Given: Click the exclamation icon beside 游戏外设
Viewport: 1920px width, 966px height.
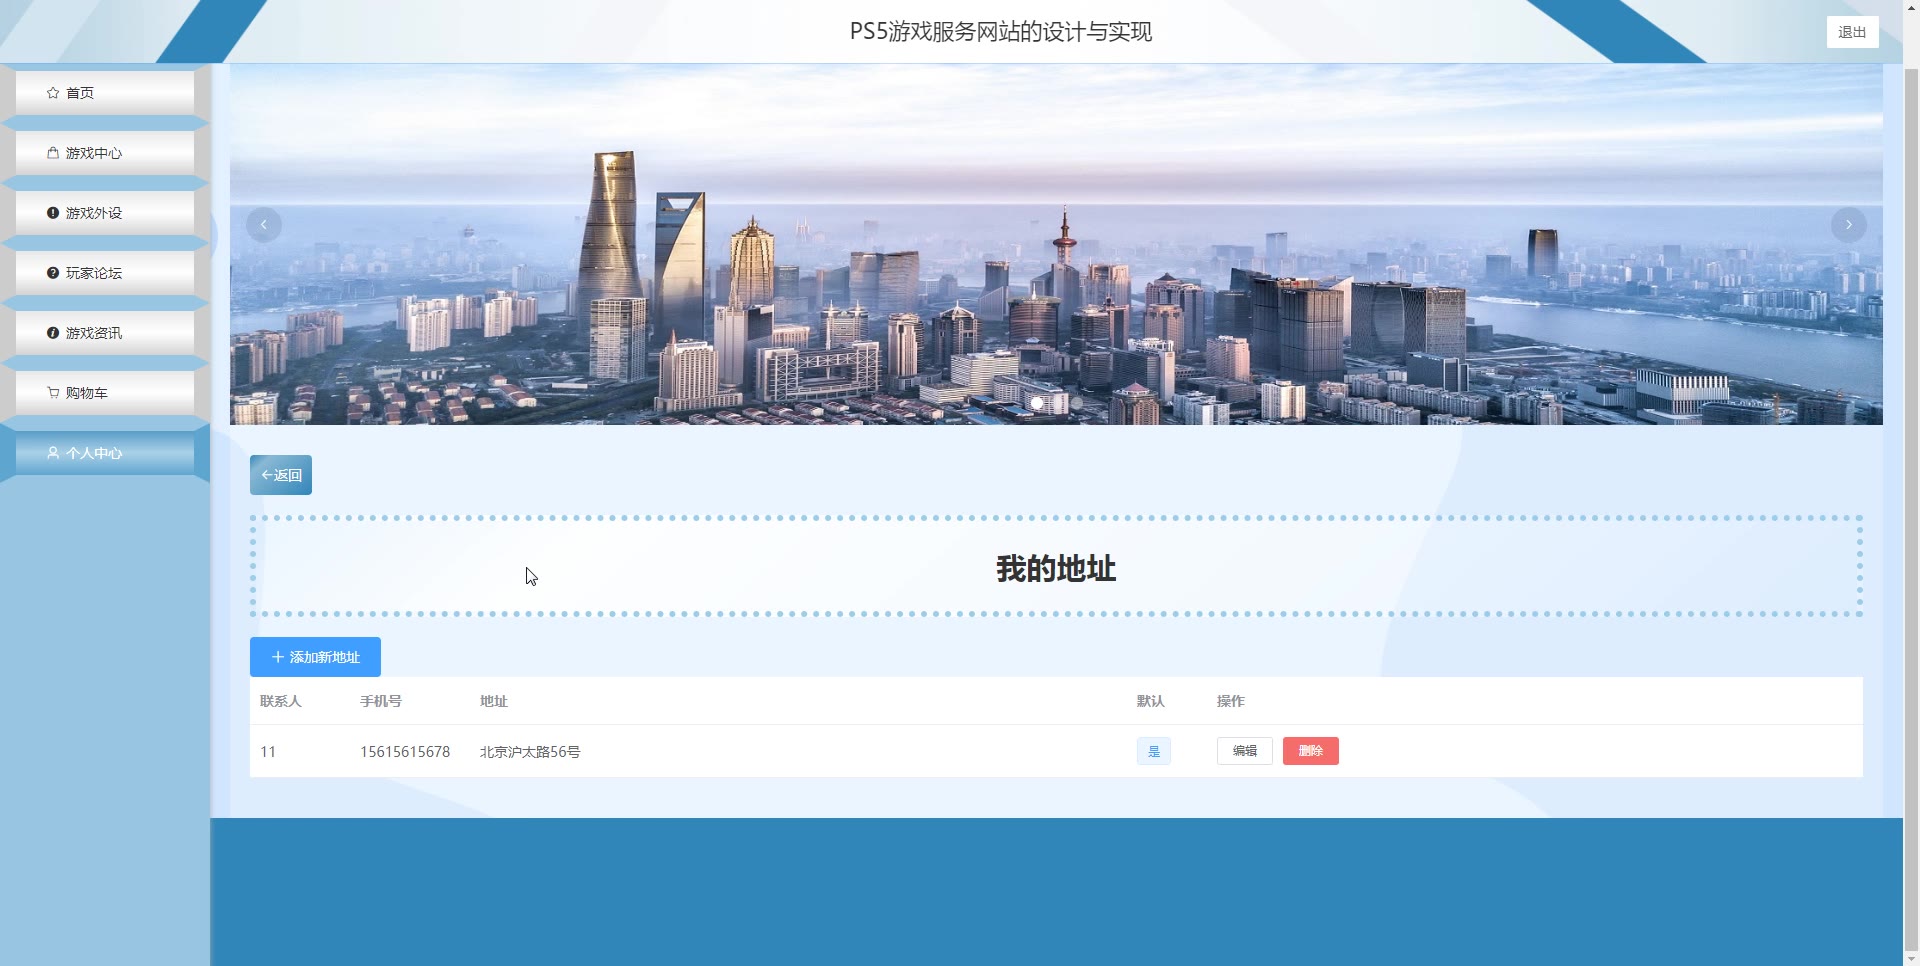Looking at the screenshot, I should 53,213.
